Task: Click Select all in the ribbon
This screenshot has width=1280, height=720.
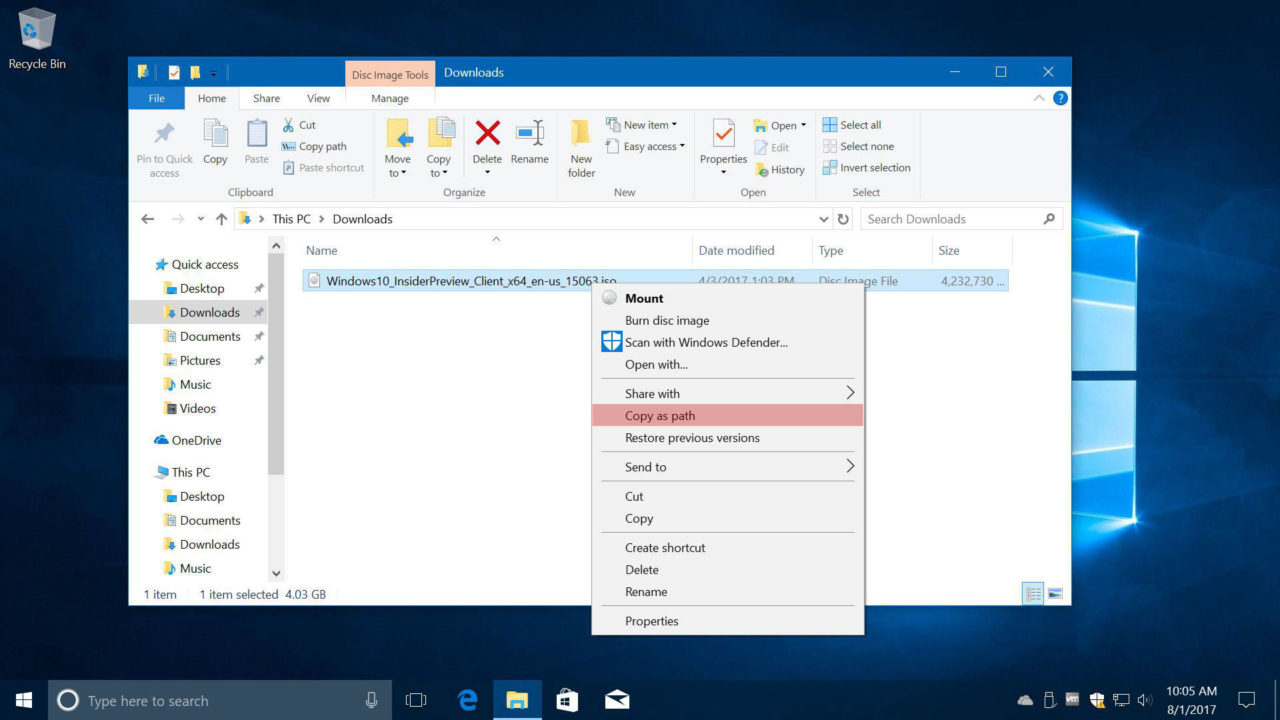Action: coord(851,125)
